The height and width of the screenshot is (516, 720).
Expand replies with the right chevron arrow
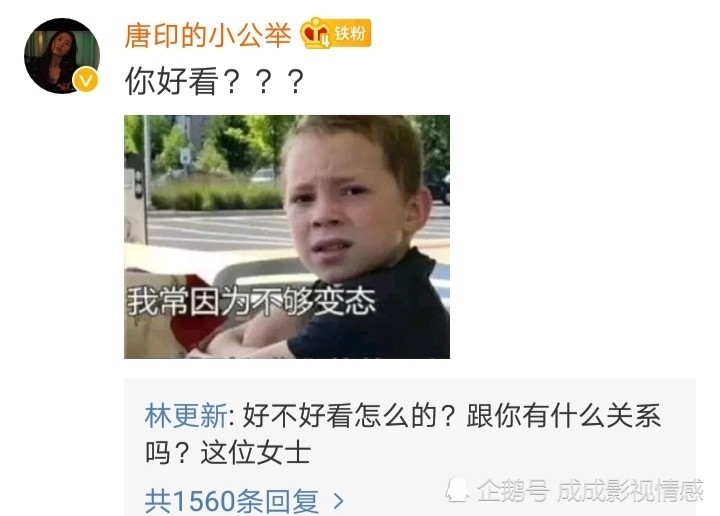pos(338,501)
